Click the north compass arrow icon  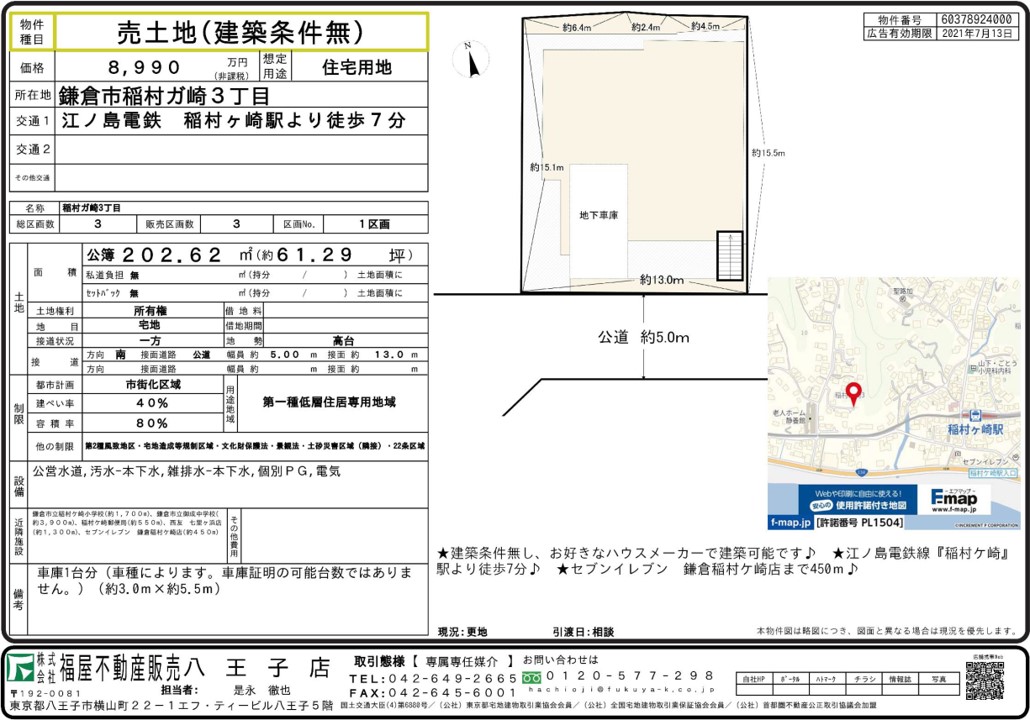[x=471, y=59]
